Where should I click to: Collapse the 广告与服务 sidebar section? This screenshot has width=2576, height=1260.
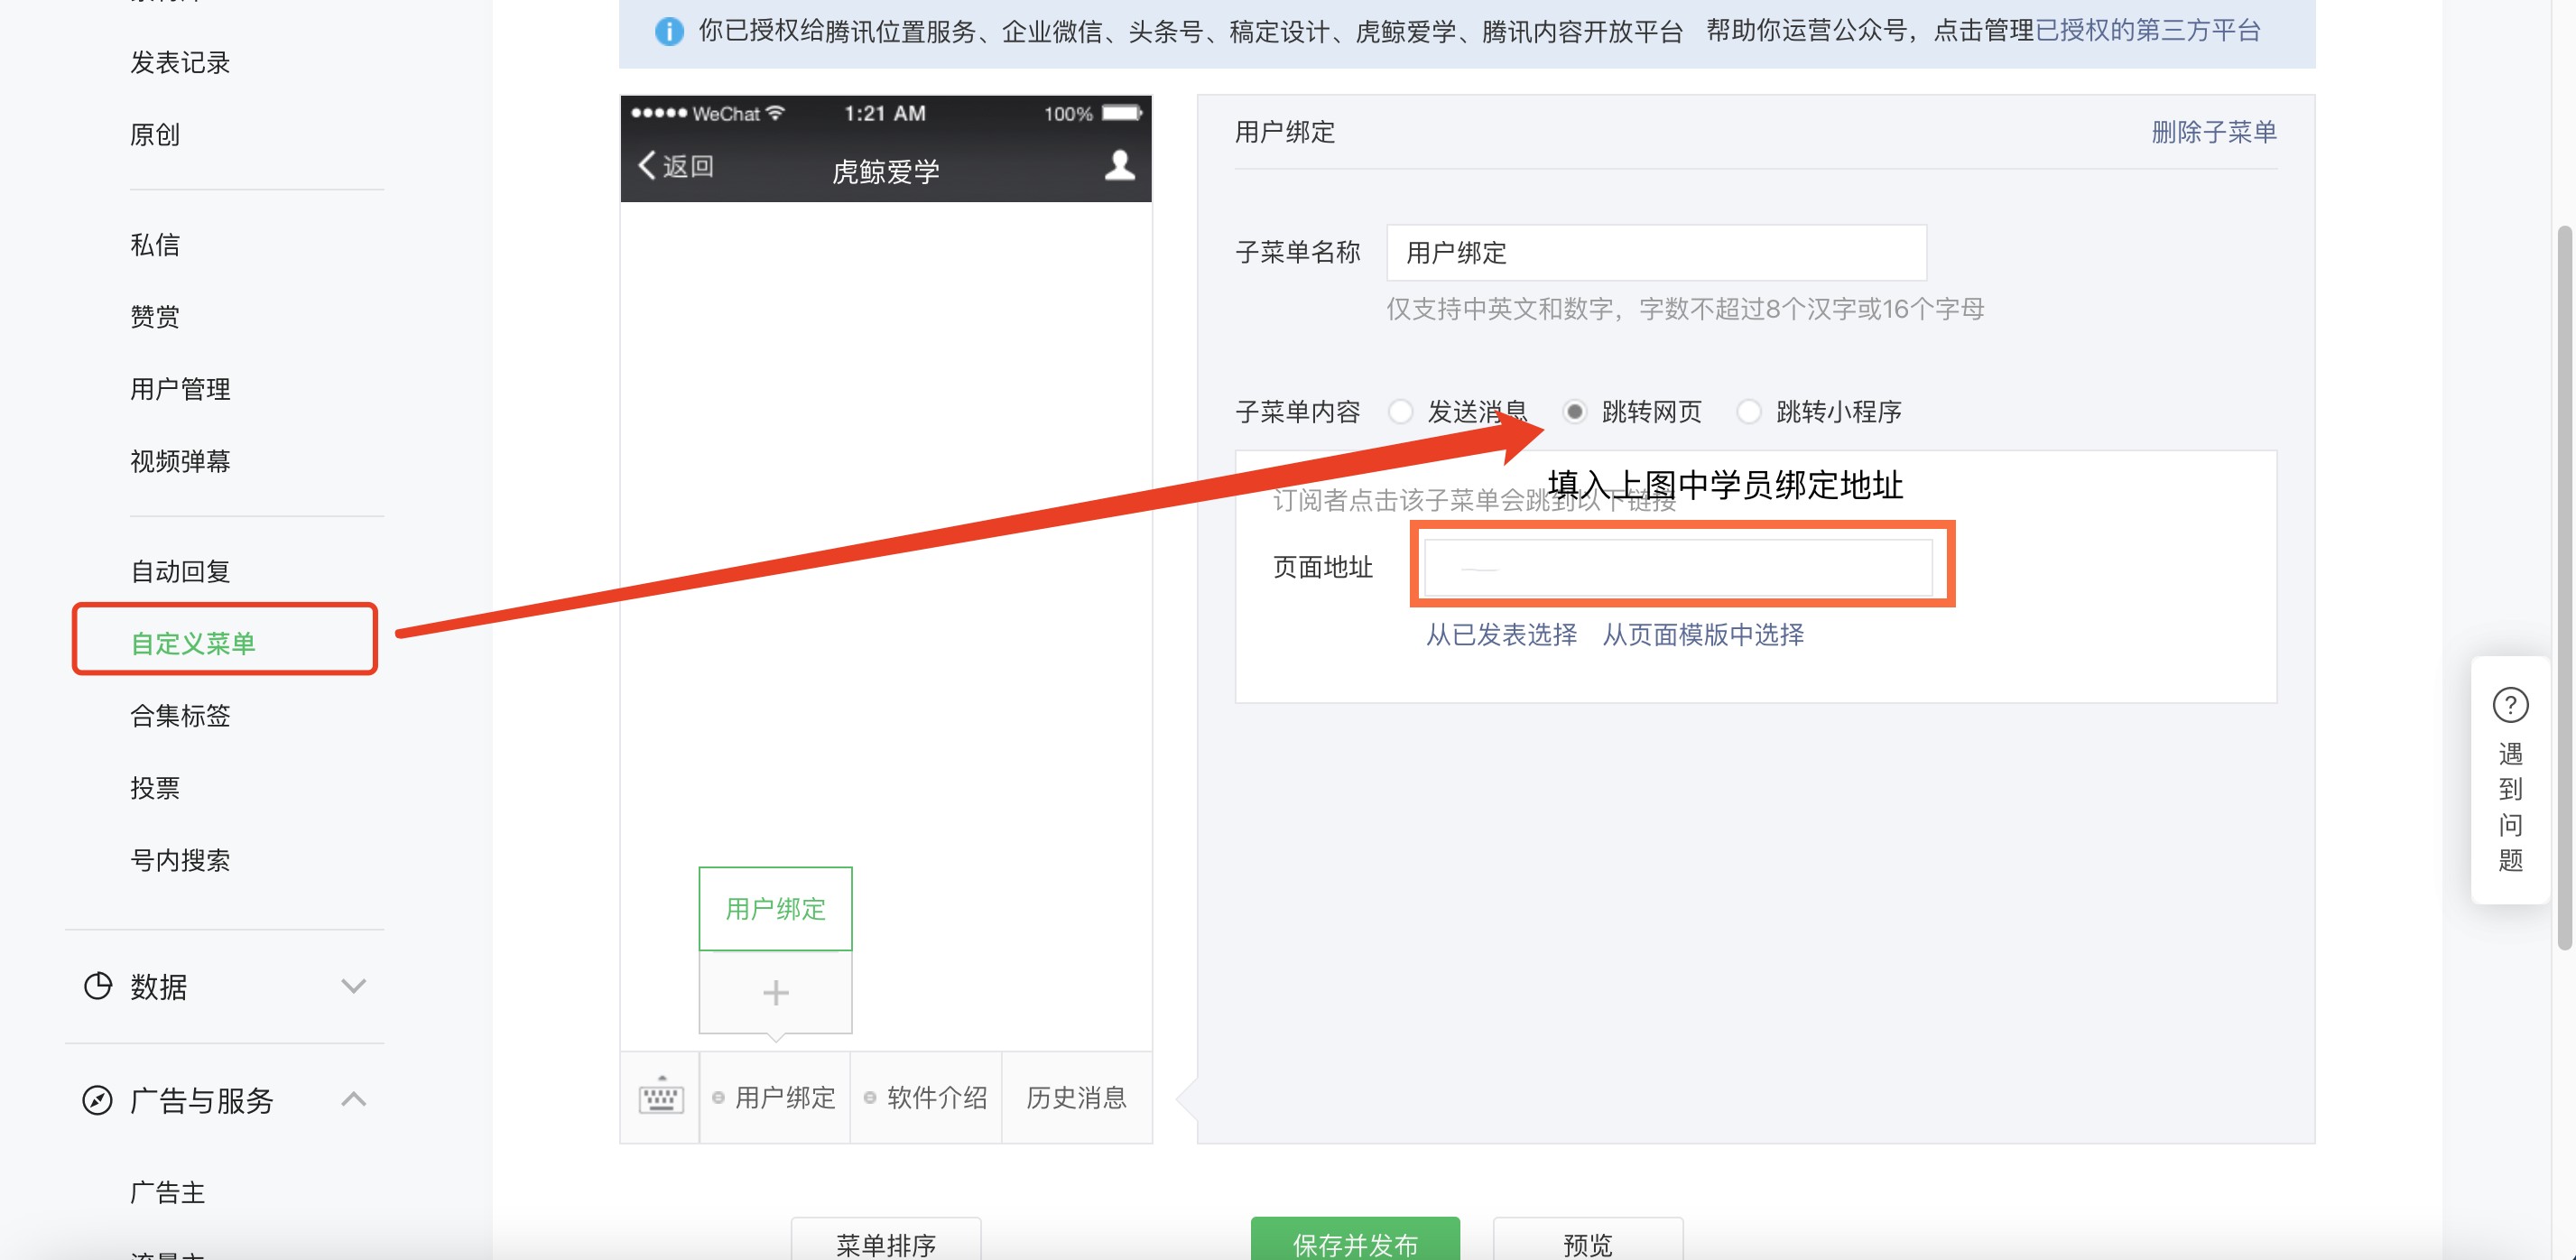click(x=353, y=1099)
